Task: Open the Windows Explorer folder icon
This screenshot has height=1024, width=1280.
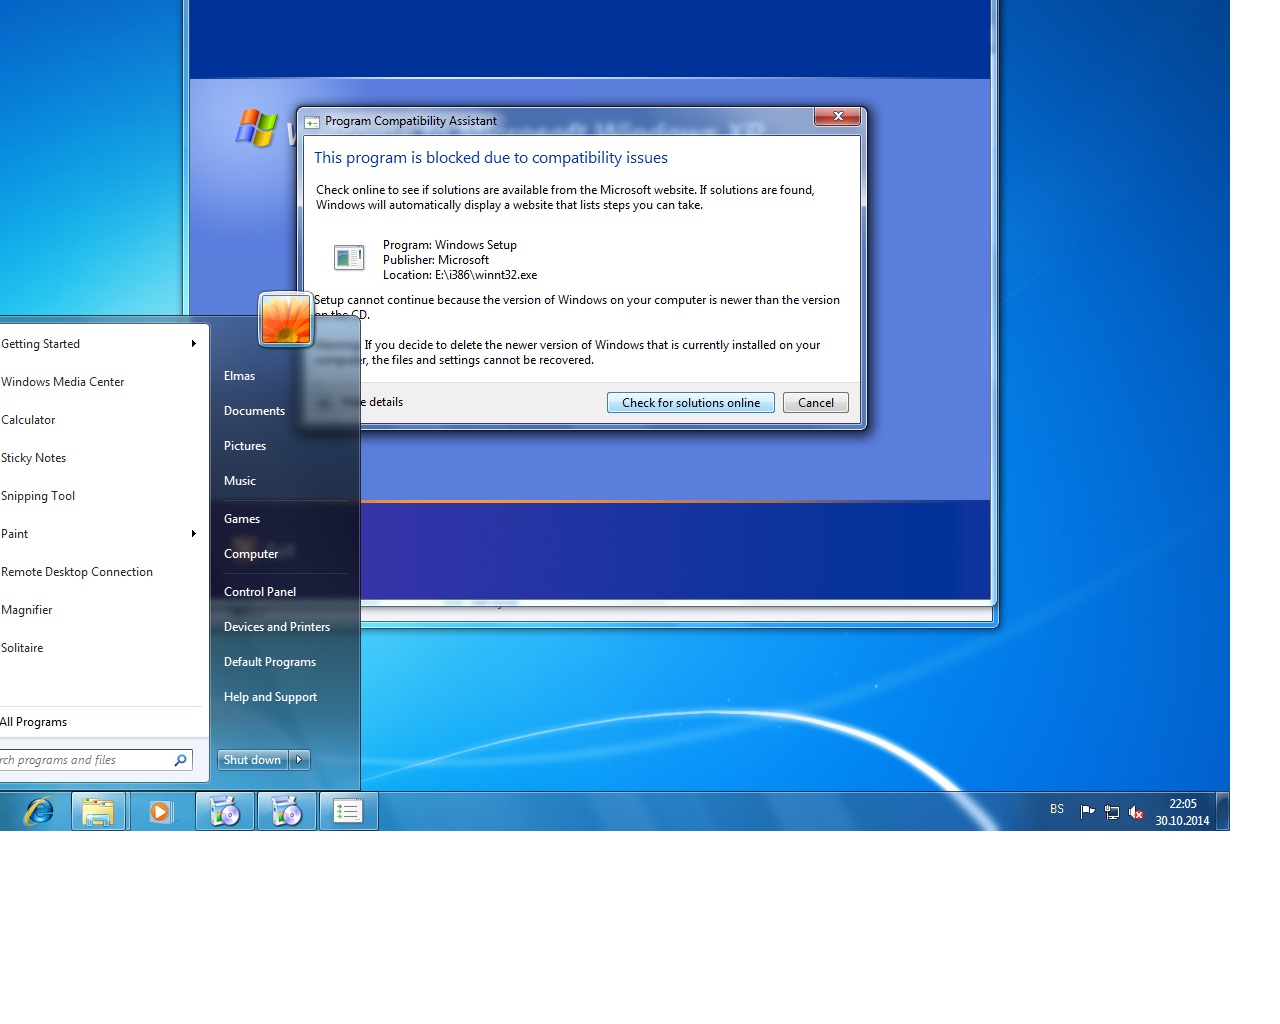Action: tap(98, 811)
